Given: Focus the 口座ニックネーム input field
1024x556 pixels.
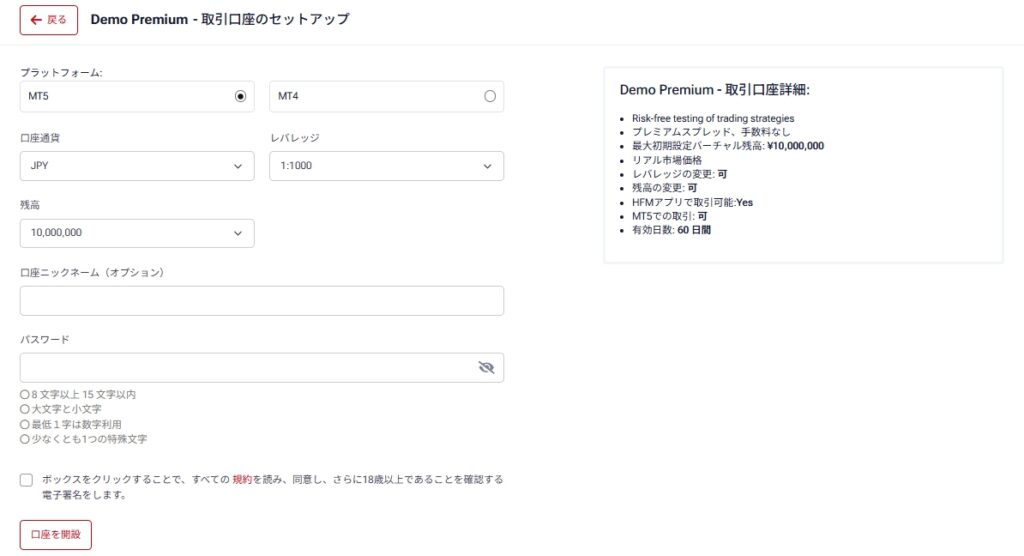Looking at the screenshot, I should pyautogui.click(x=261, y=301).
